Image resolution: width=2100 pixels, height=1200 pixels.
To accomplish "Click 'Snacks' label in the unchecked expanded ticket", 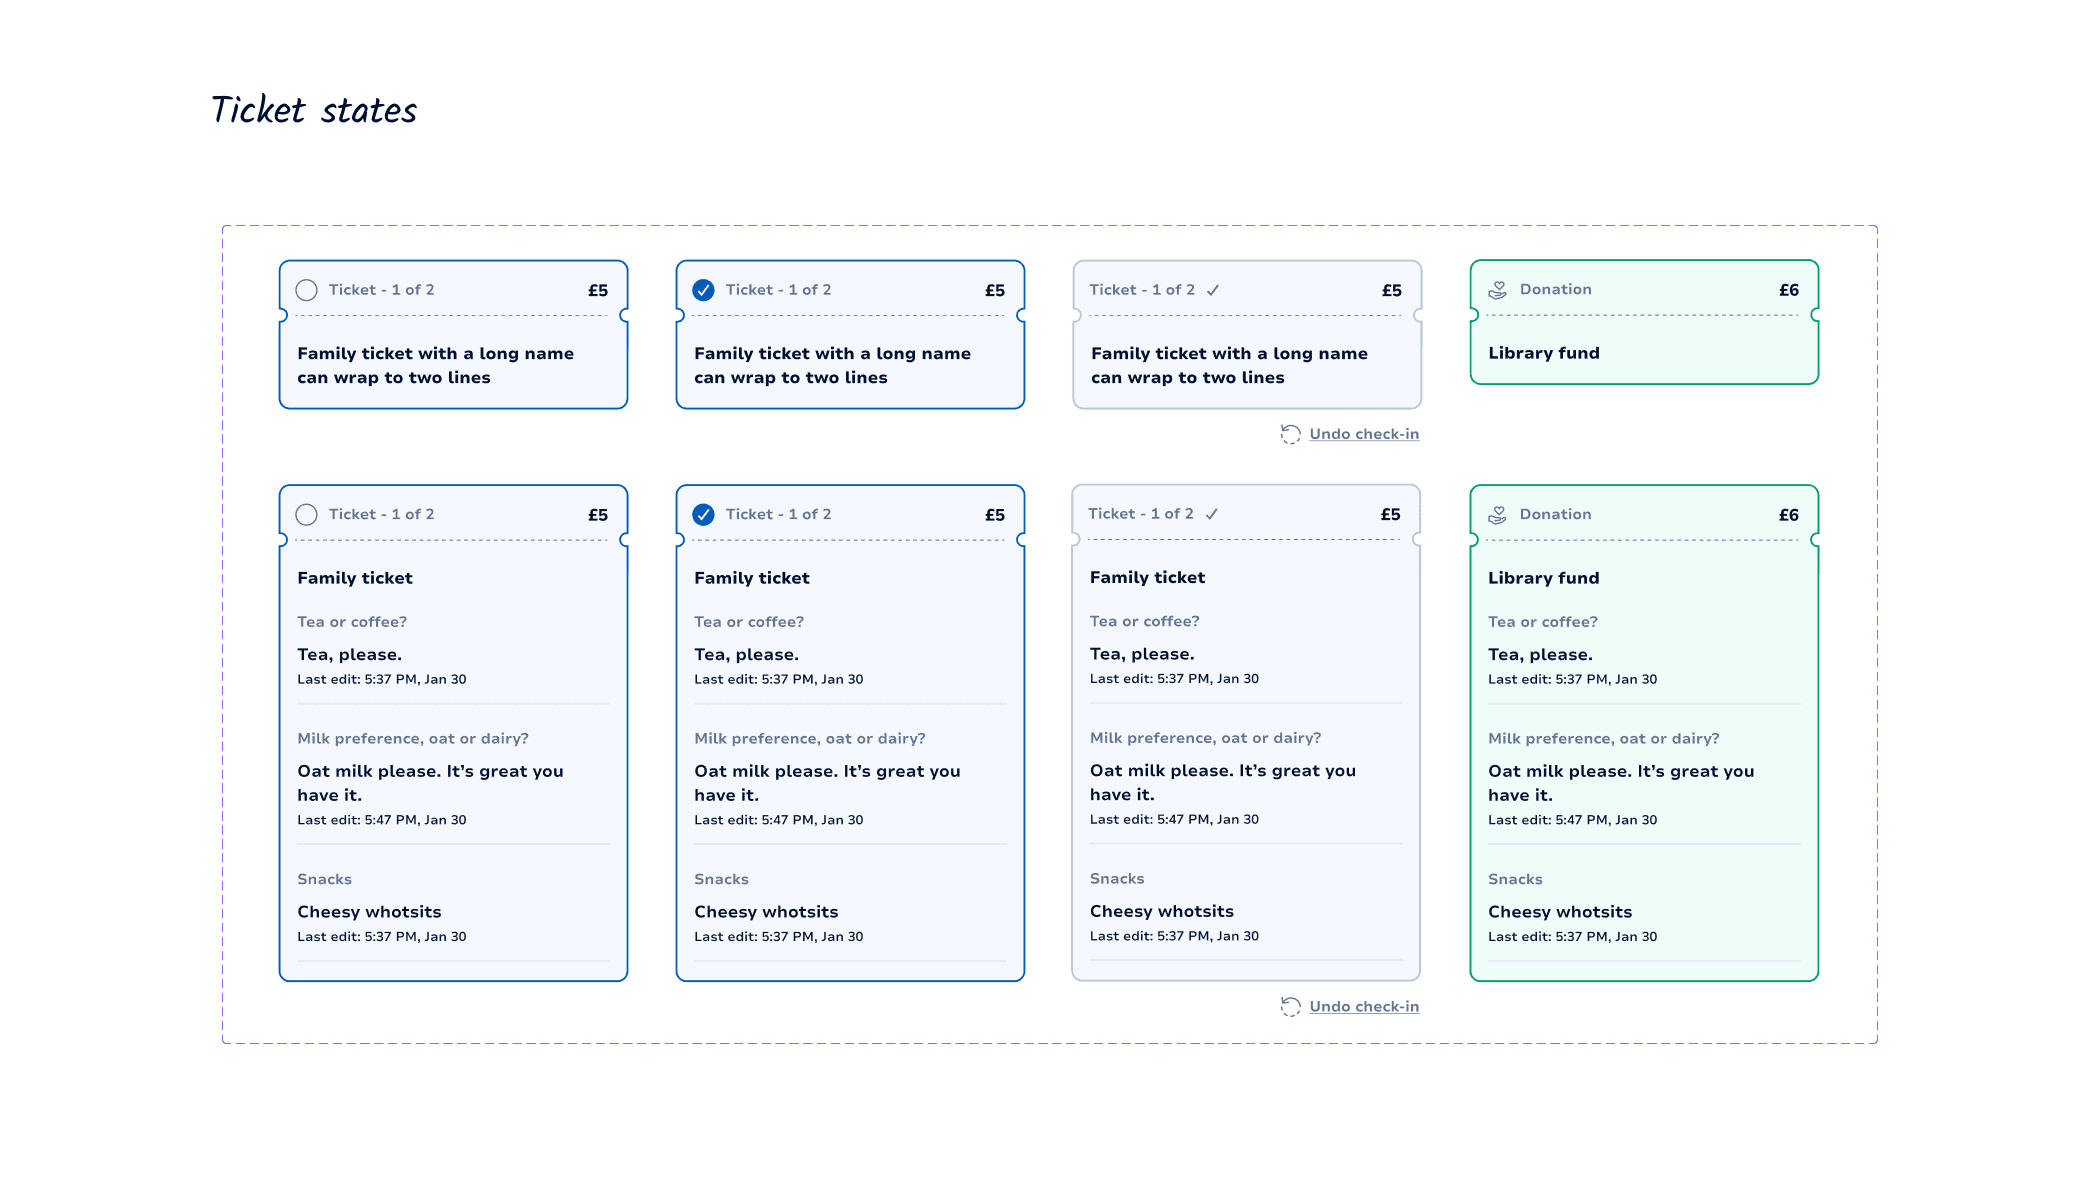I will click(x=324, y=879).
